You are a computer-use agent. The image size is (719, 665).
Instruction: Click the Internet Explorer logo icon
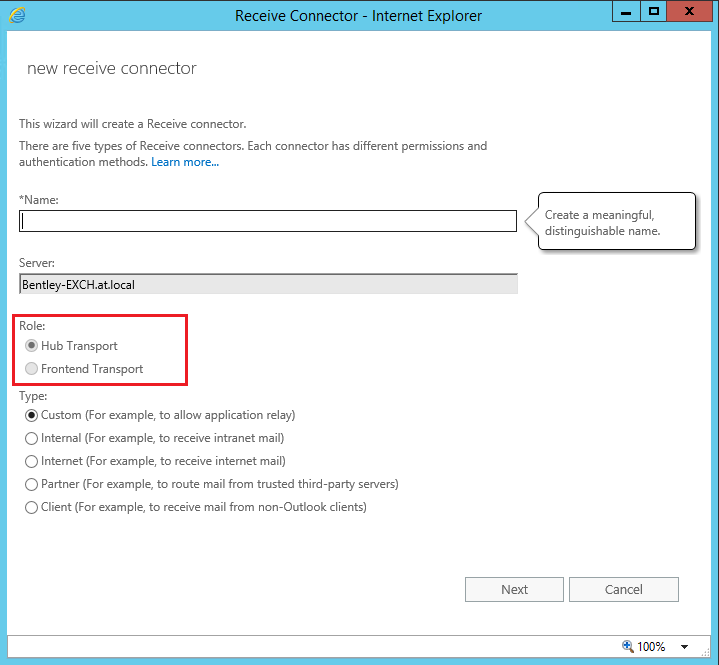[17, 16]
